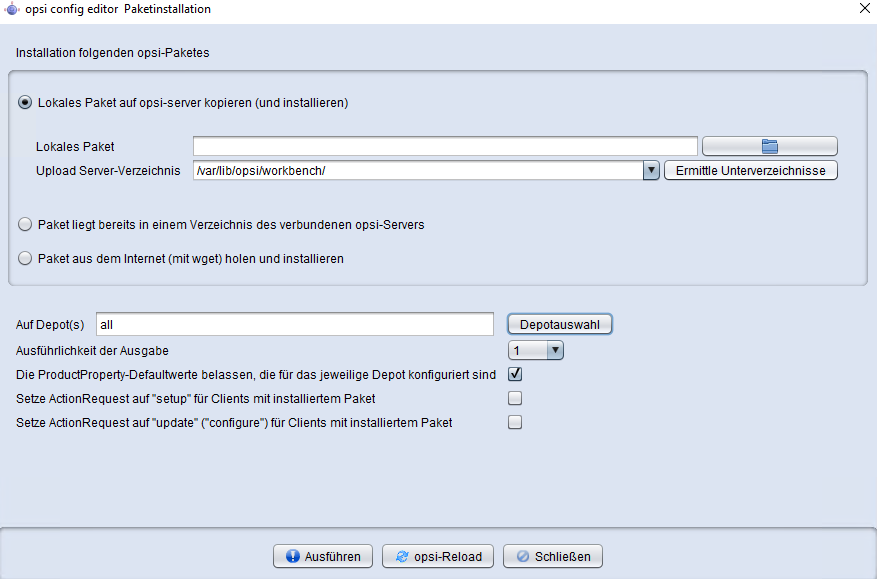
Task: Close the Paketinstallation window
Action: tap(865, 8)
